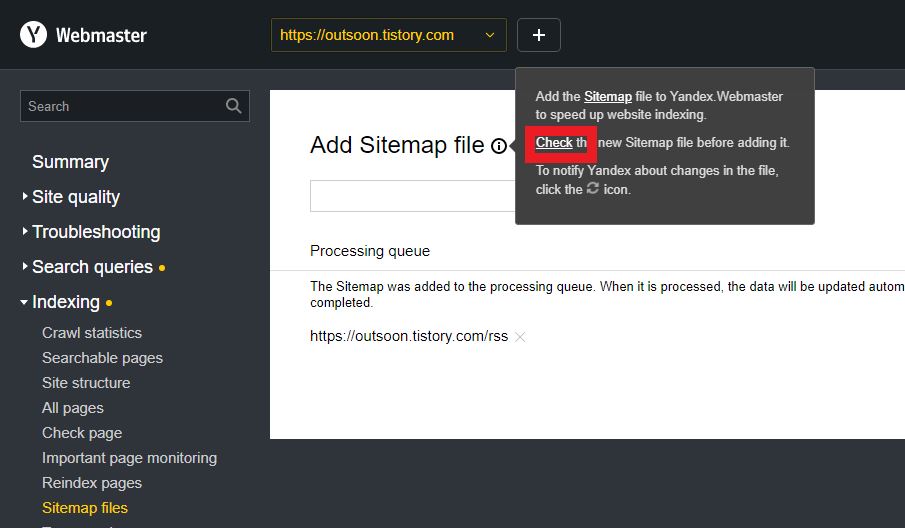Open the Summary page
The image size is (905, 528).
pos(70,162)
